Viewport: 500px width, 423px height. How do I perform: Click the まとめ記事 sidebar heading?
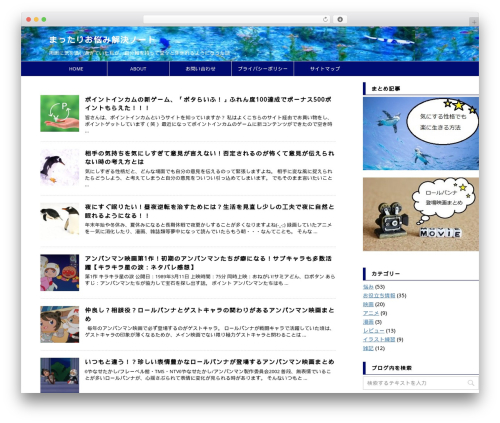pos(386,89)
